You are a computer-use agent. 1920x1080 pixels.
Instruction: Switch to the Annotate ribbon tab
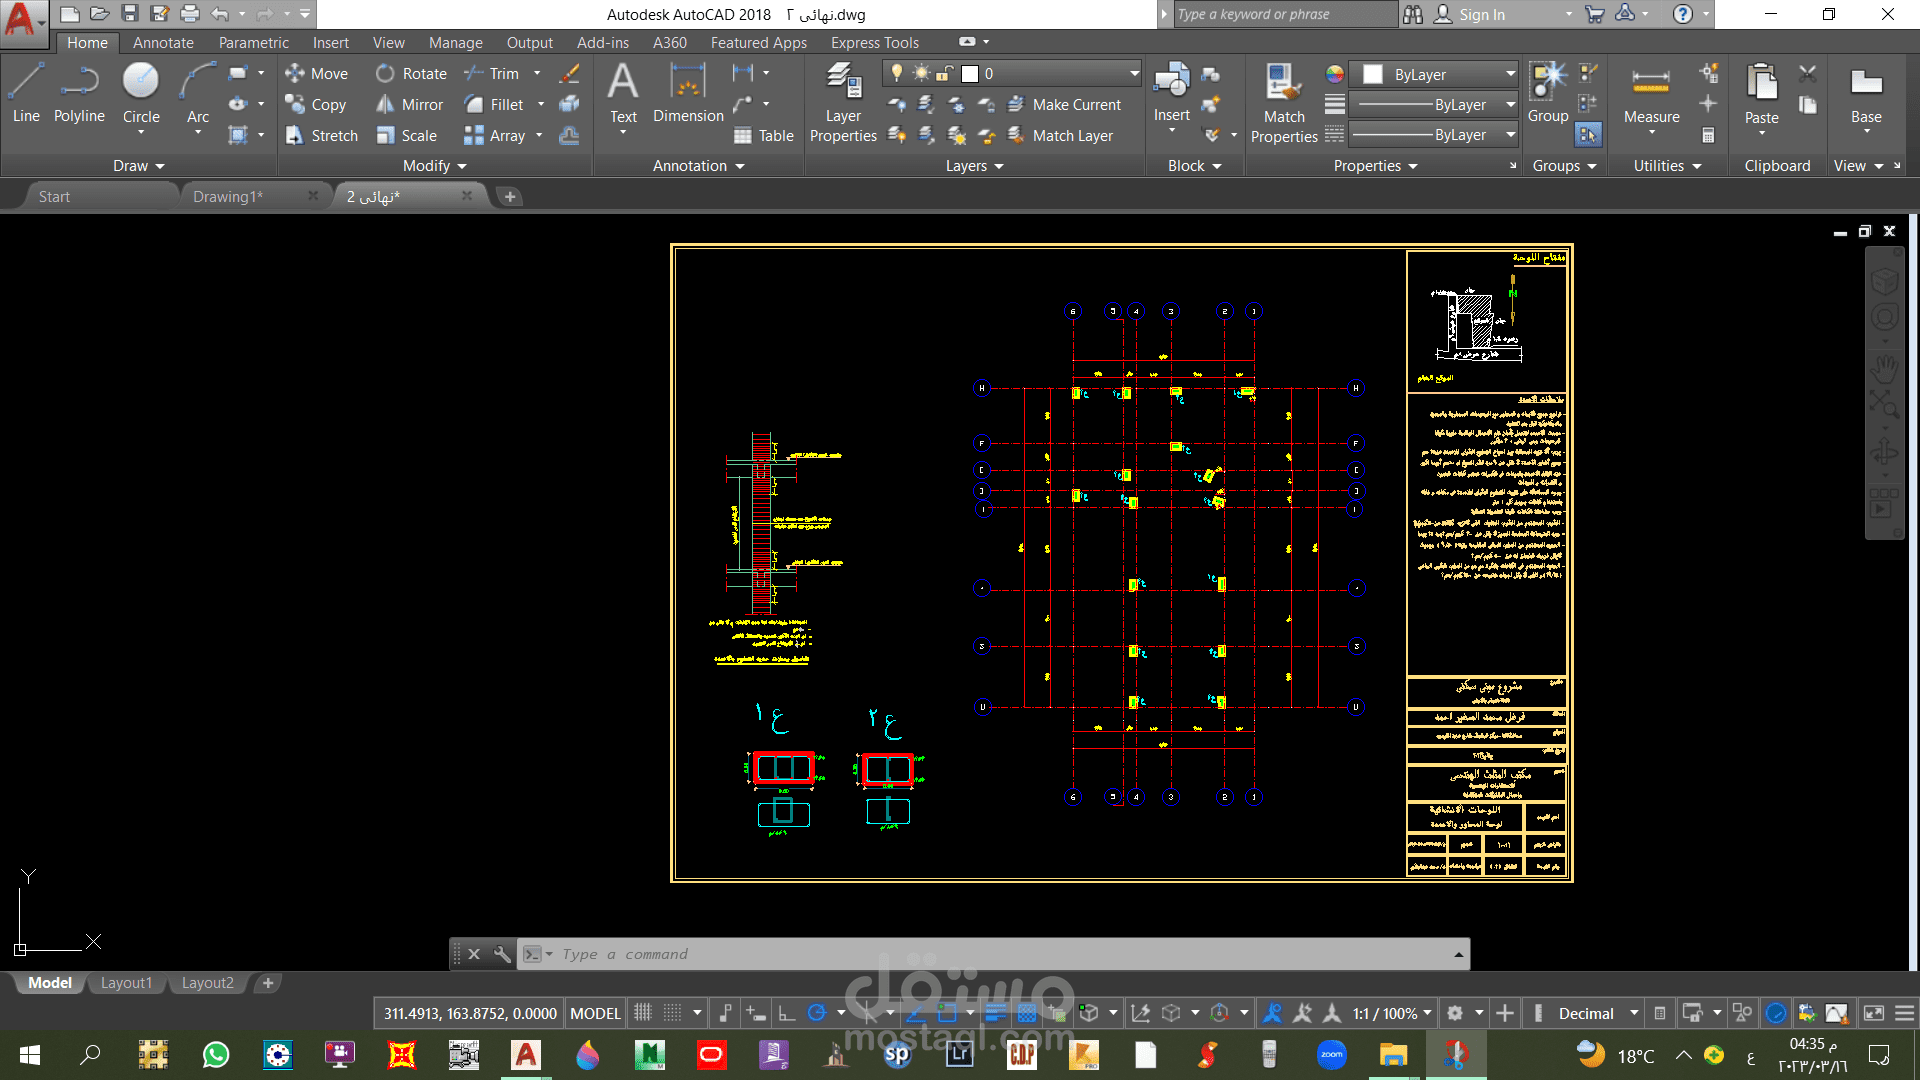pyautogui.click(x=163, y=42)
